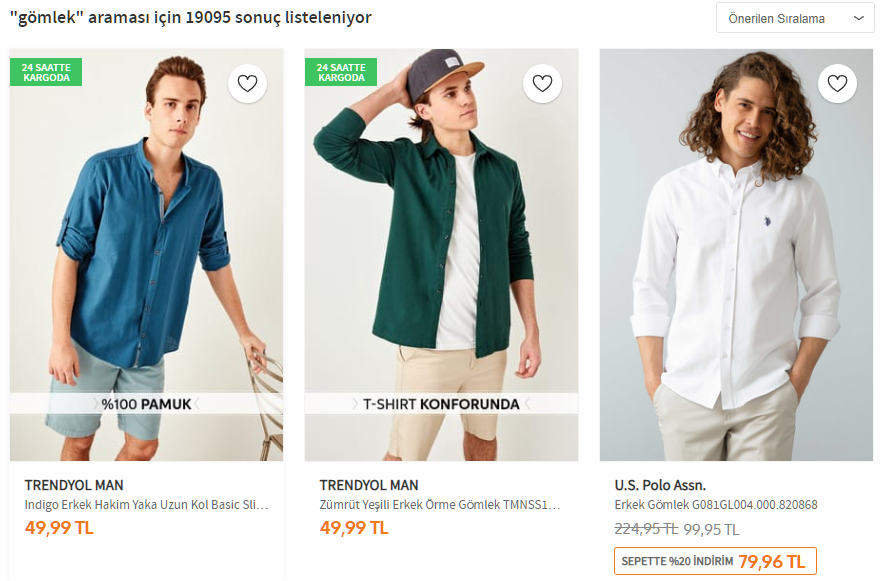884x581 pixels.
Task: Open Zümrüt Yeşili Erkek Örme Gömlek title
Action: (x=440, y=505)
